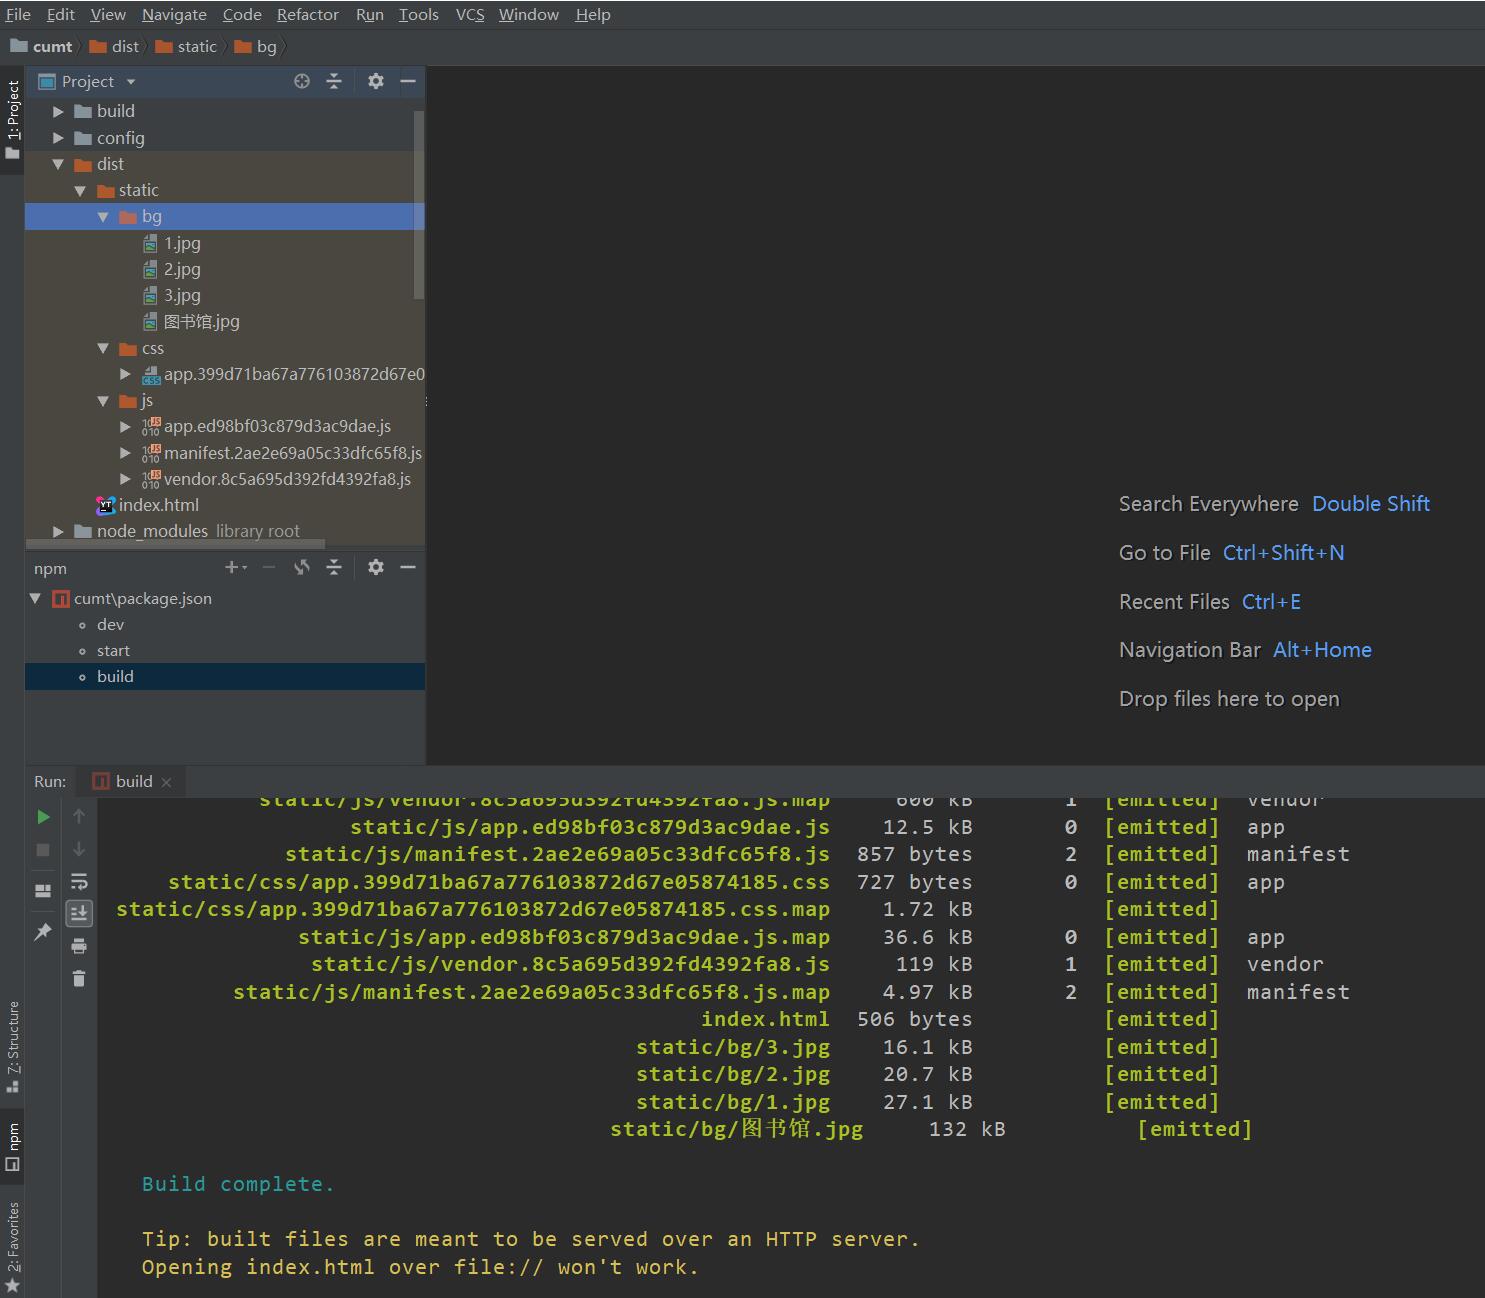
Task: Hide the npm tool window
Action: tap(408, 568)
